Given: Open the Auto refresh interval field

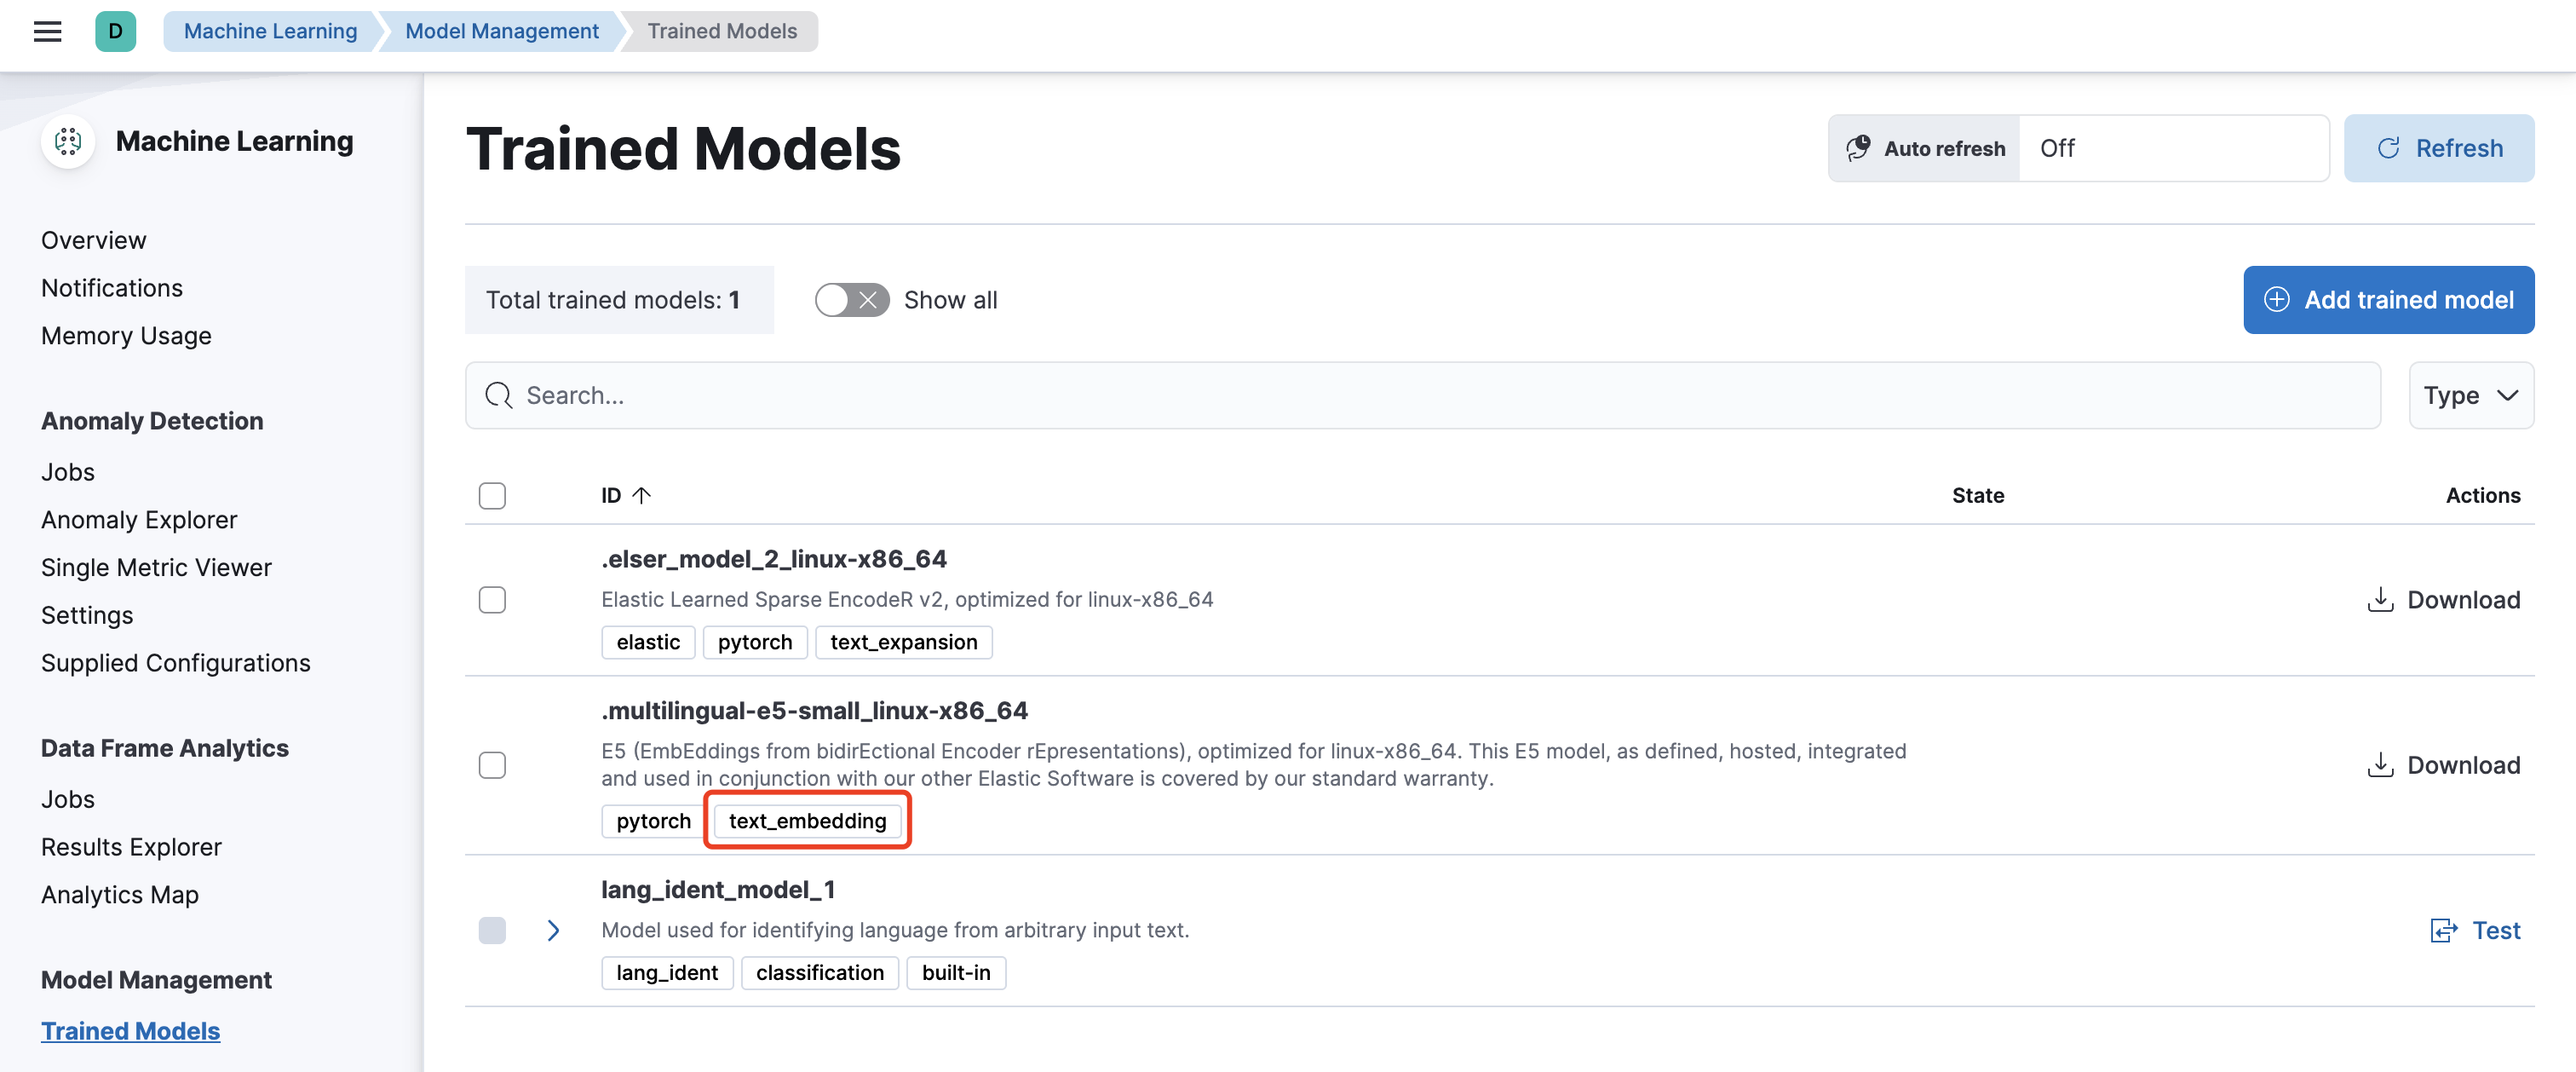Looking at the screenshot, I should 2172,148.
